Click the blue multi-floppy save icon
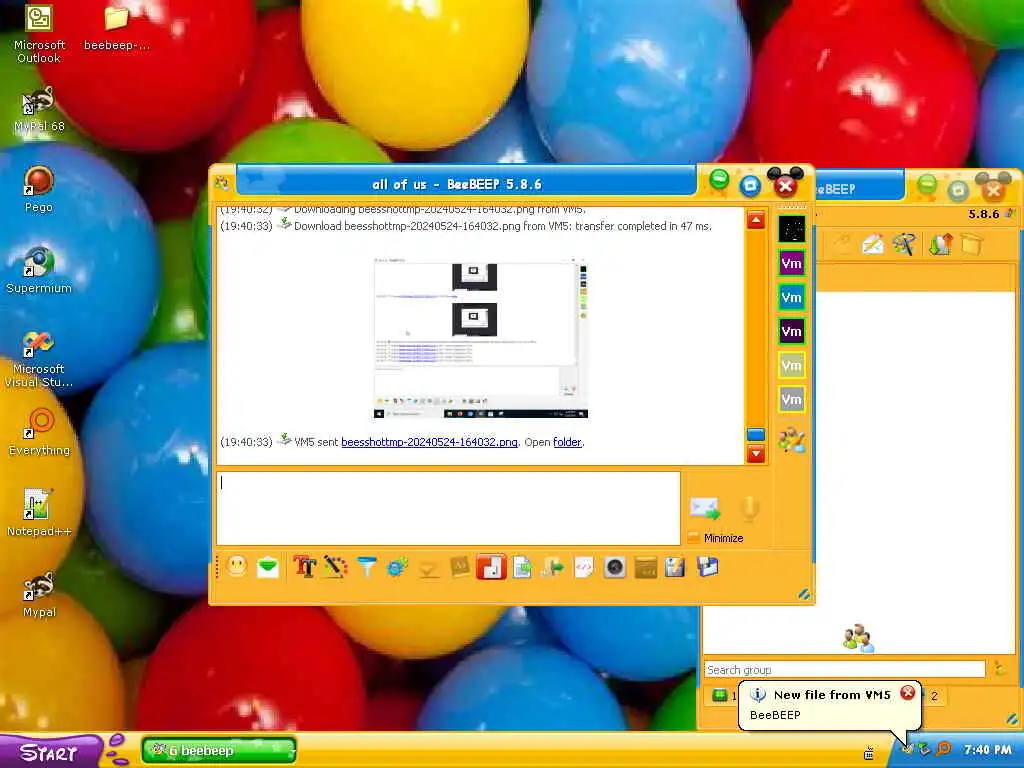This screenshot has height=768, width=1024. (707, 567)
